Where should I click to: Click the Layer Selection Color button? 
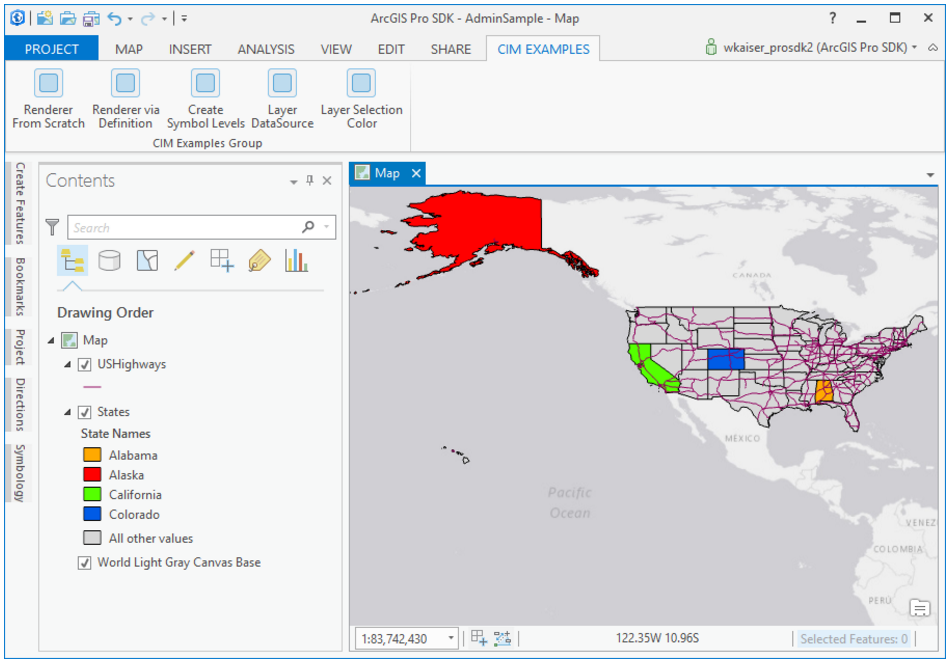click(361, 100)
